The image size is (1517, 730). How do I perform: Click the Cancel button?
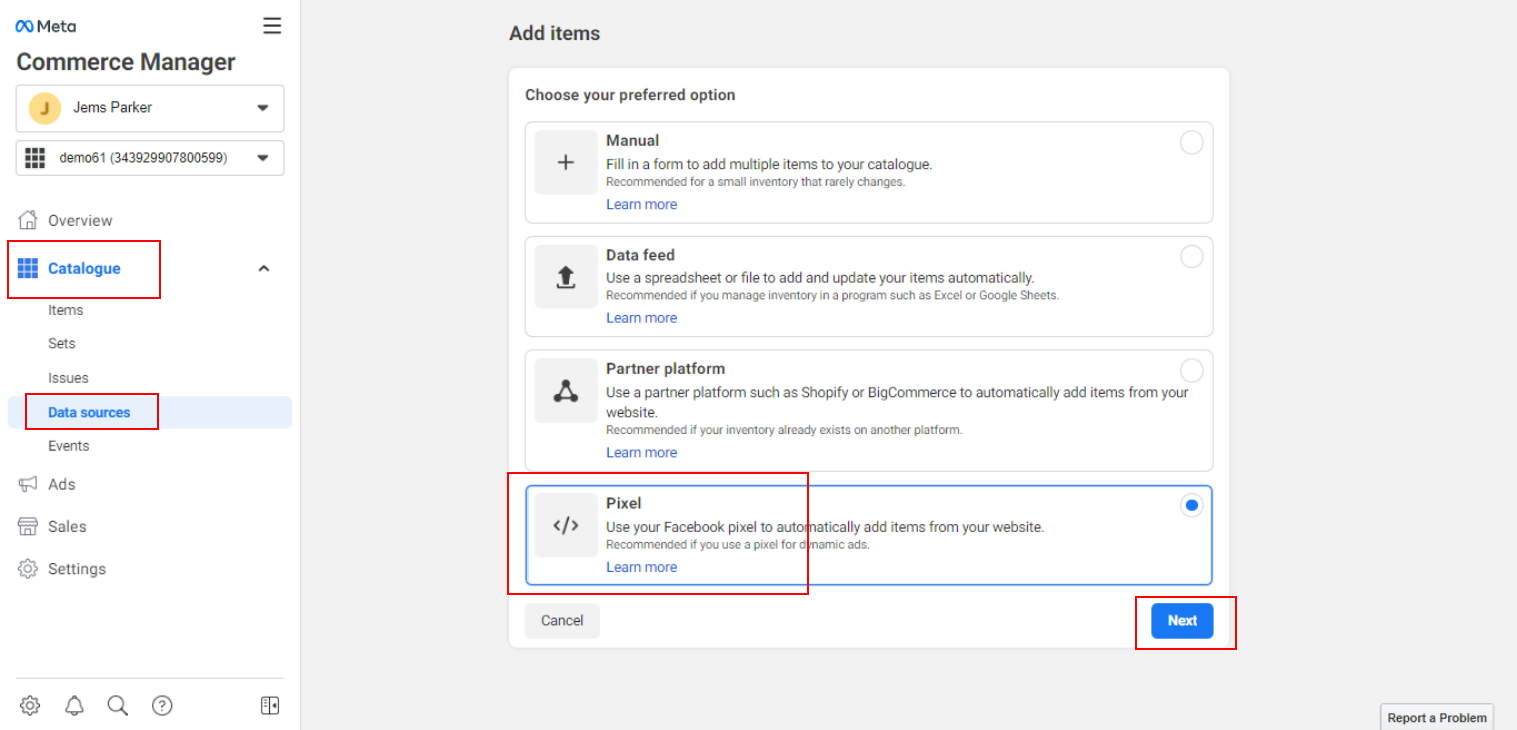pos(562,621)
